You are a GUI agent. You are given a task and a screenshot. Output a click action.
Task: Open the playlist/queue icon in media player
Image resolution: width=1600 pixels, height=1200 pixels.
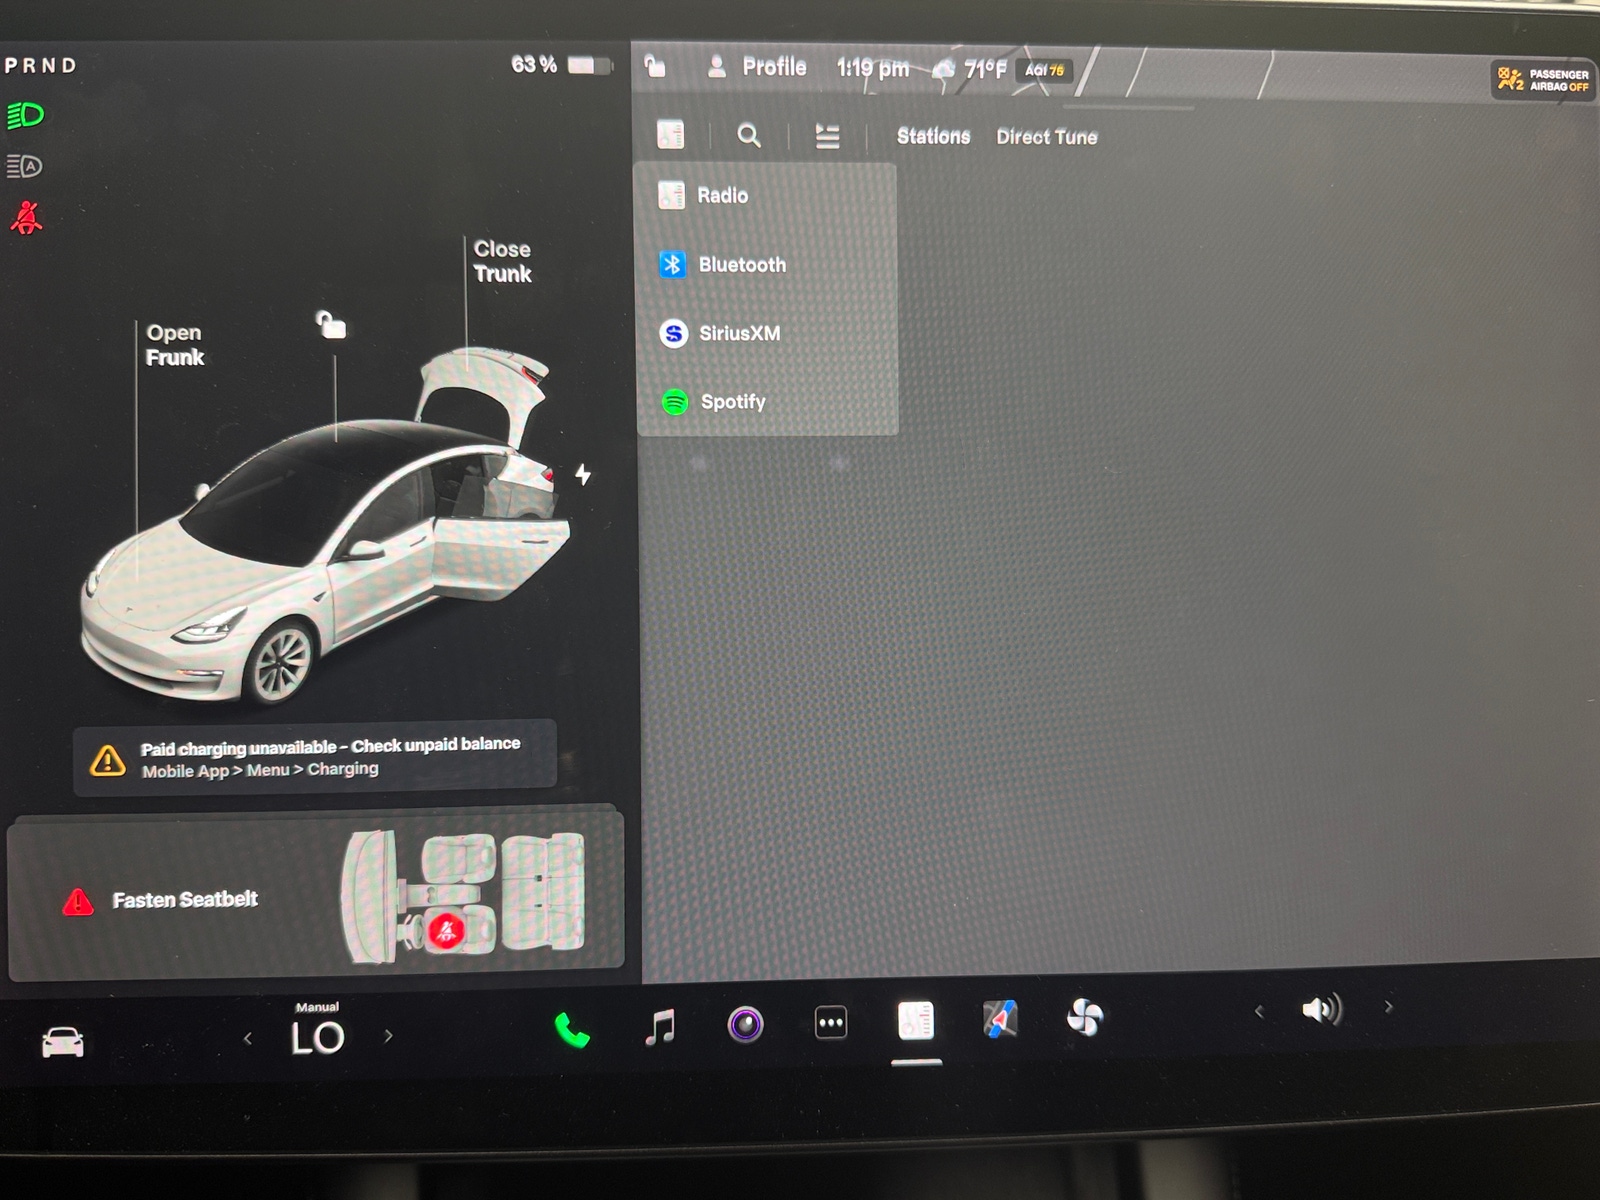tap(827, 136)
